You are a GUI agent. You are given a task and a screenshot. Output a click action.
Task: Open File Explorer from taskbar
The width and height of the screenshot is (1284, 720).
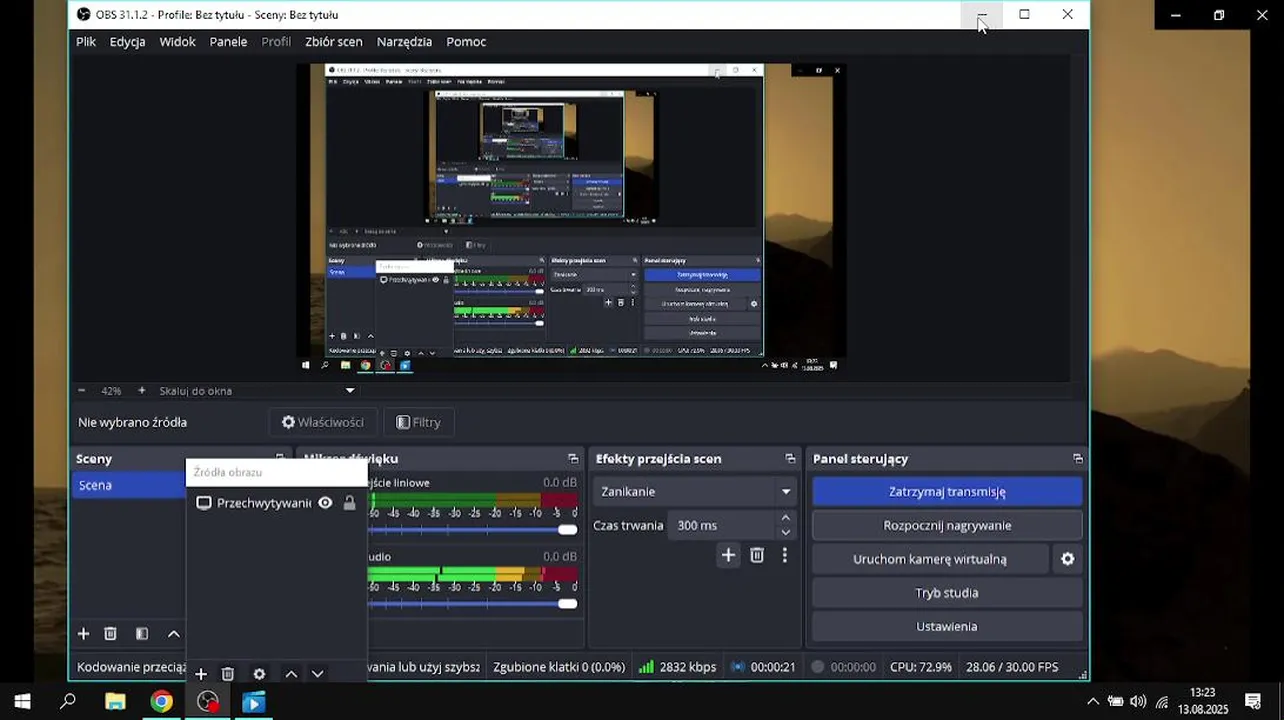coord(115,702)
